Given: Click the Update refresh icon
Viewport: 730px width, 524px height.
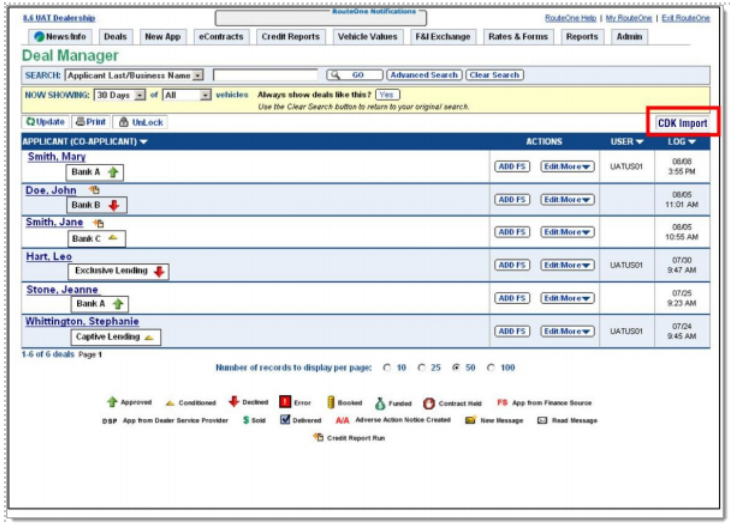Looking at the screenshot, I should (31, 122).
